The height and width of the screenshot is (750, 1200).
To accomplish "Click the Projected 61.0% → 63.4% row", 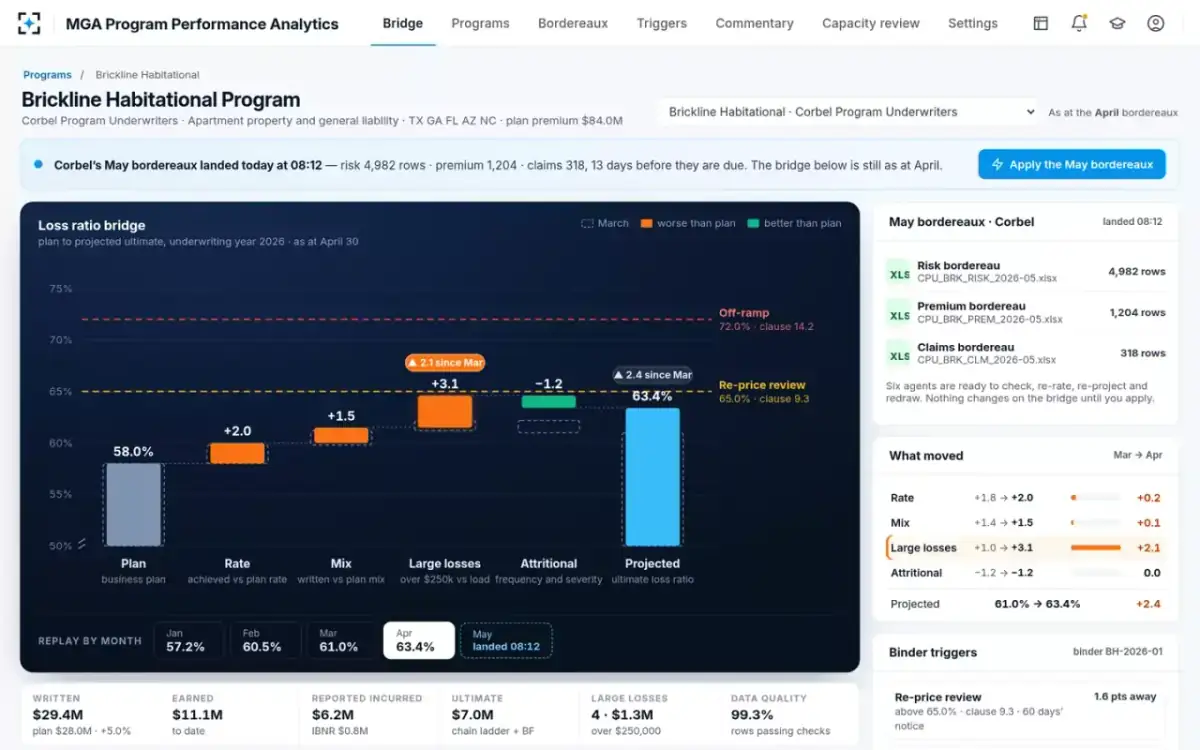I will [1025, 604].
